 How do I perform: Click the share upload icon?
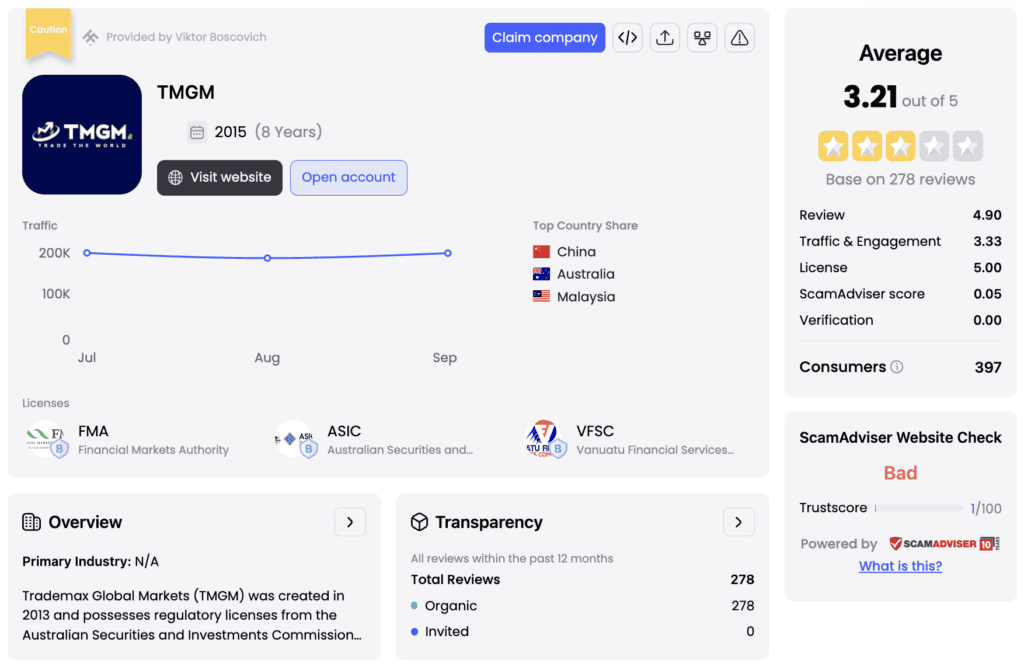point(665,38)
